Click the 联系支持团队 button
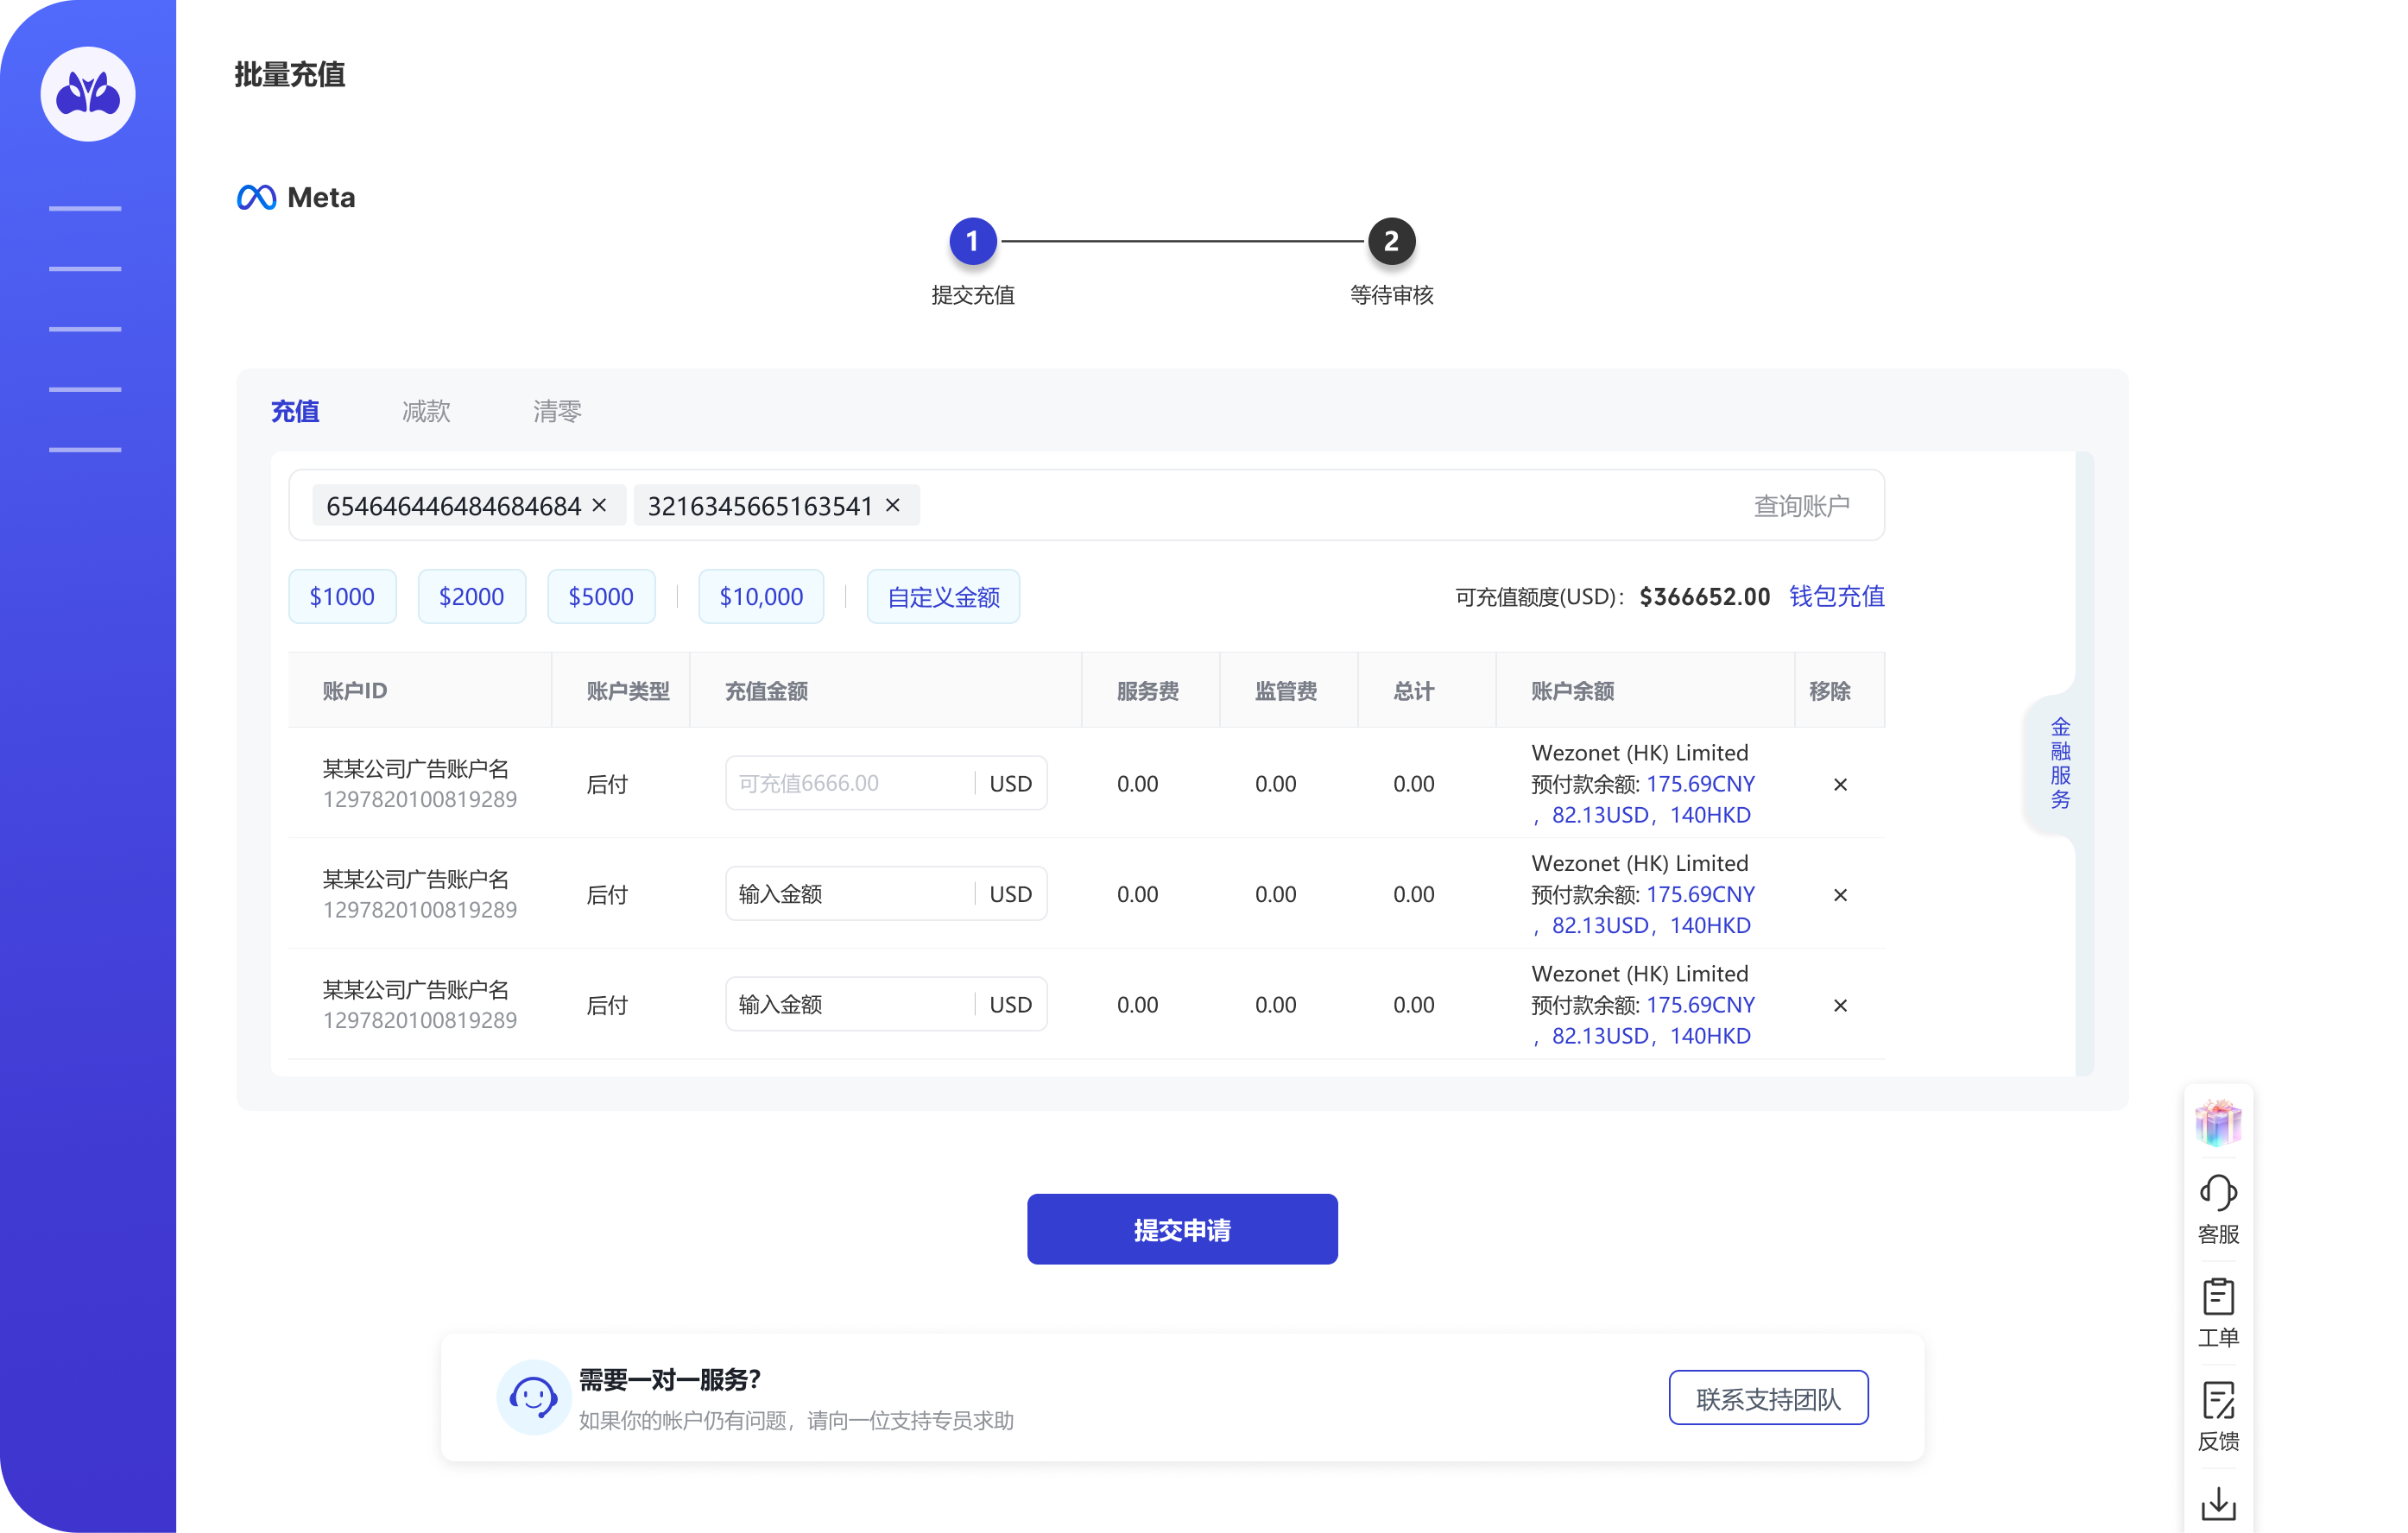This screenshot has height=1533, width=2408. click(x=1767, y=1398)
